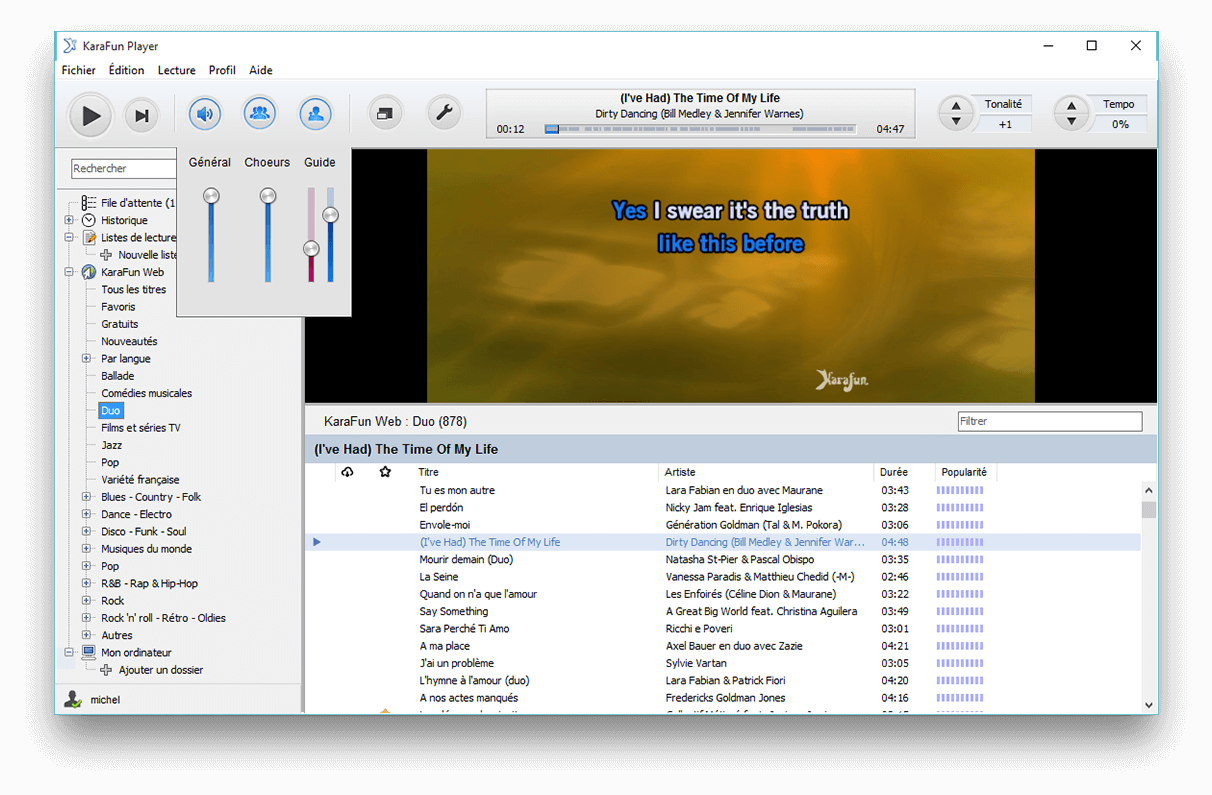Open settings with the wrench icon
1212x795 pixels.
tap(444, 114)
